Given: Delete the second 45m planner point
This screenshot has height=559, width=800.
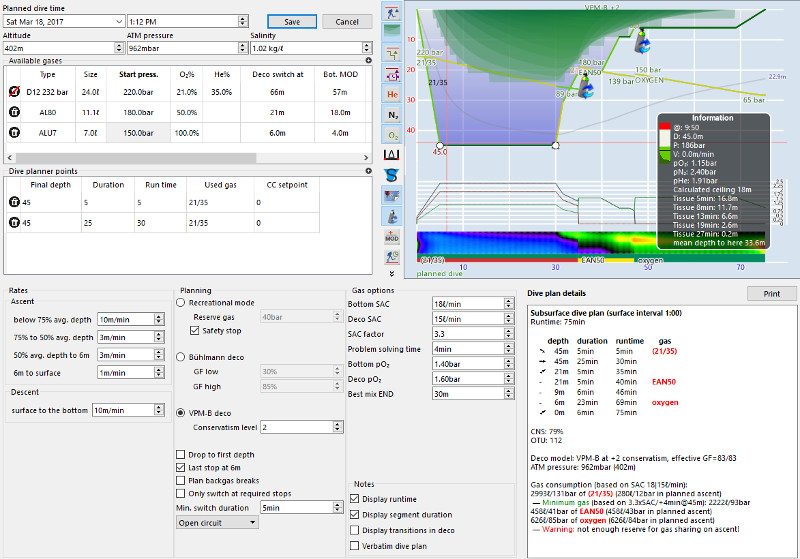Looking at the screenshot, I should [x=14, y=222].
